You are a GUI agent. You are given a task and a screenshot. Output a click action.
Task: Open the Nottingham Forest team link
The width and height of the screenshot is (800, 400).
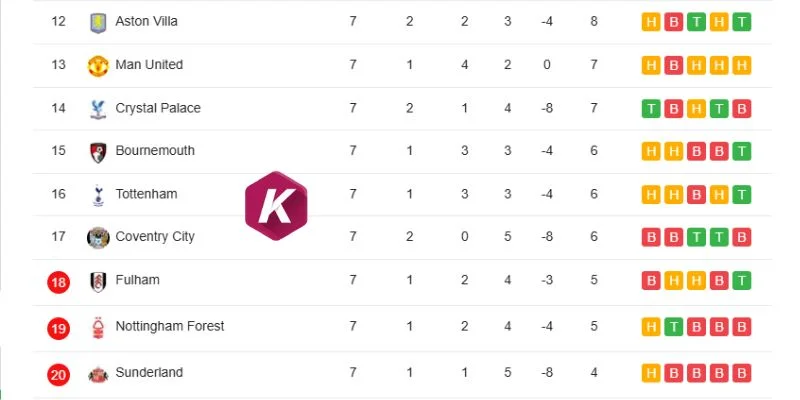click(x=170, y=326)
